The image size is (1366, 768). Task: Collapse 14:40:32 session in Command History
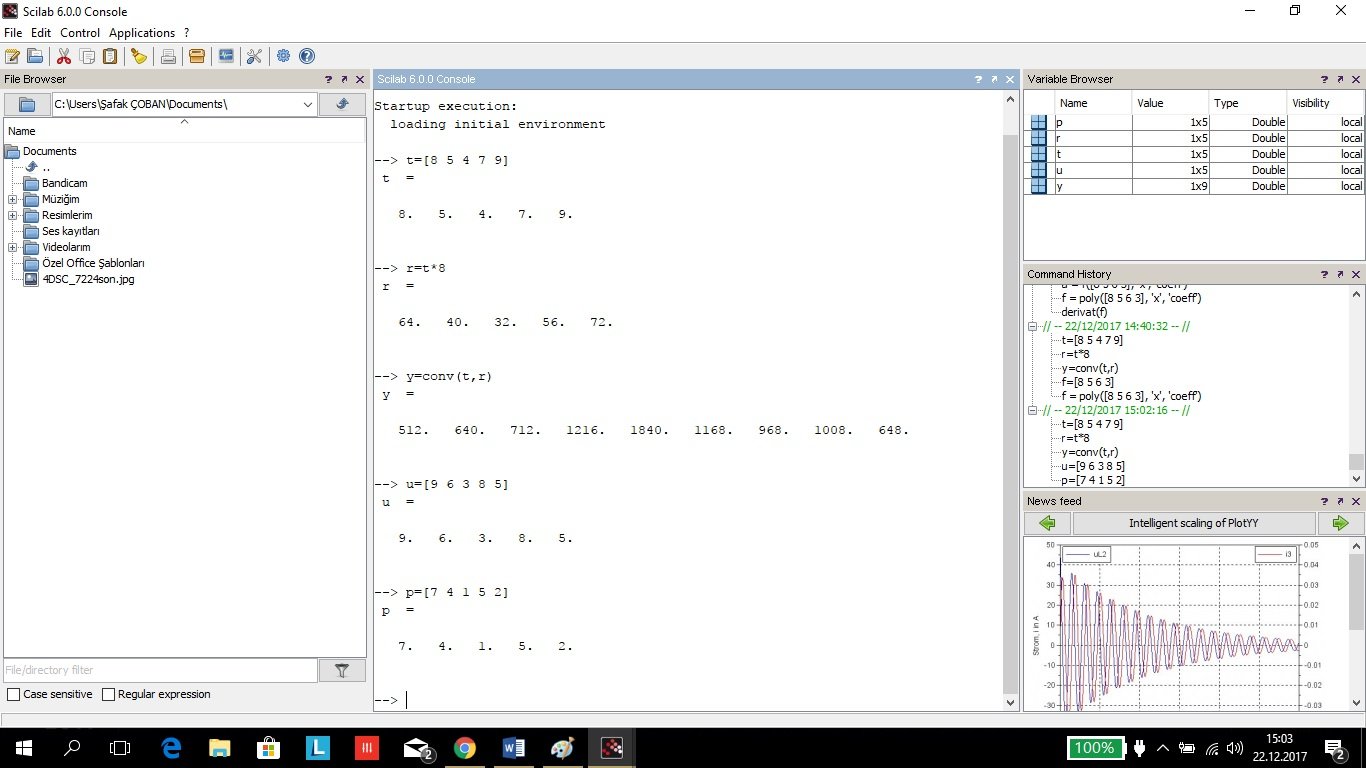1033,326
